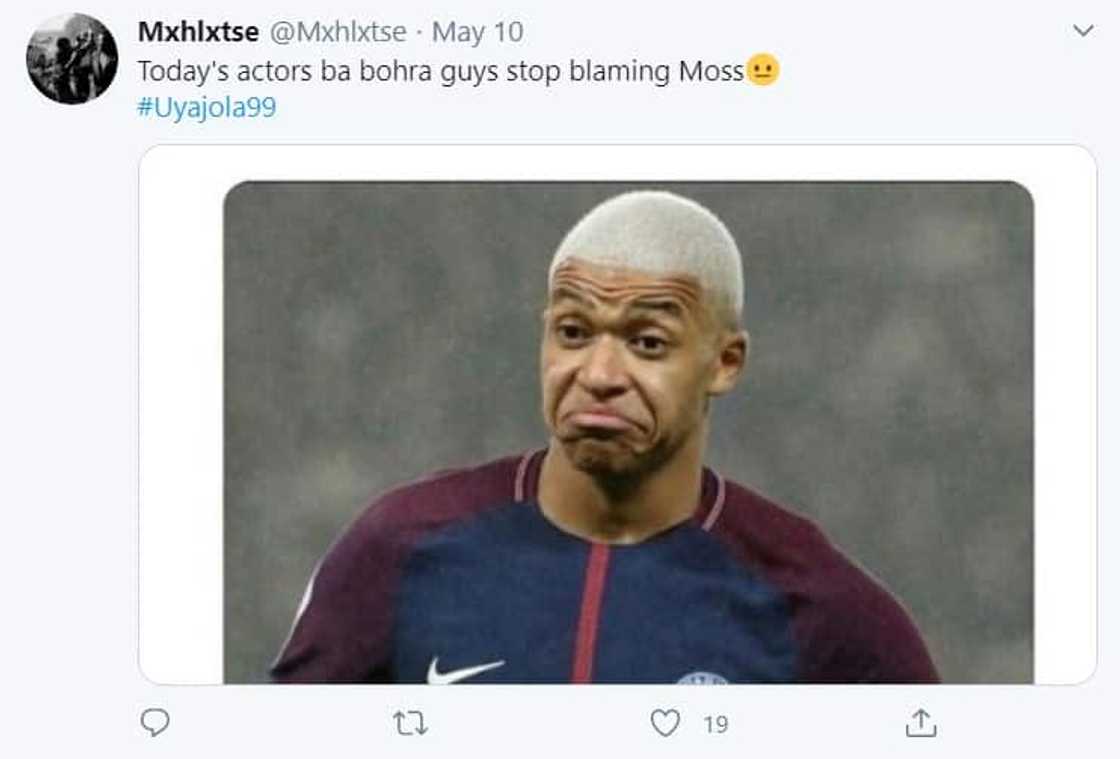Click the white border of media card

click(x=180, y=420)
